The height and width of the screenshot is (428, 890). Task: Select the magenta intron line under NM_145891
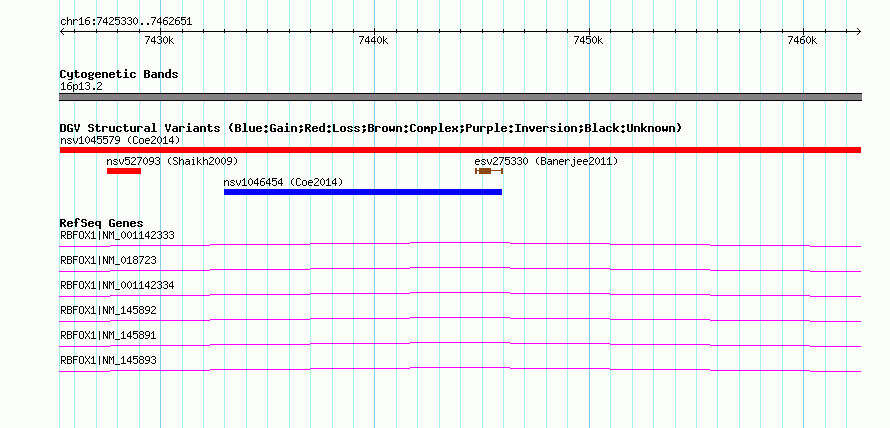[460, 344]
